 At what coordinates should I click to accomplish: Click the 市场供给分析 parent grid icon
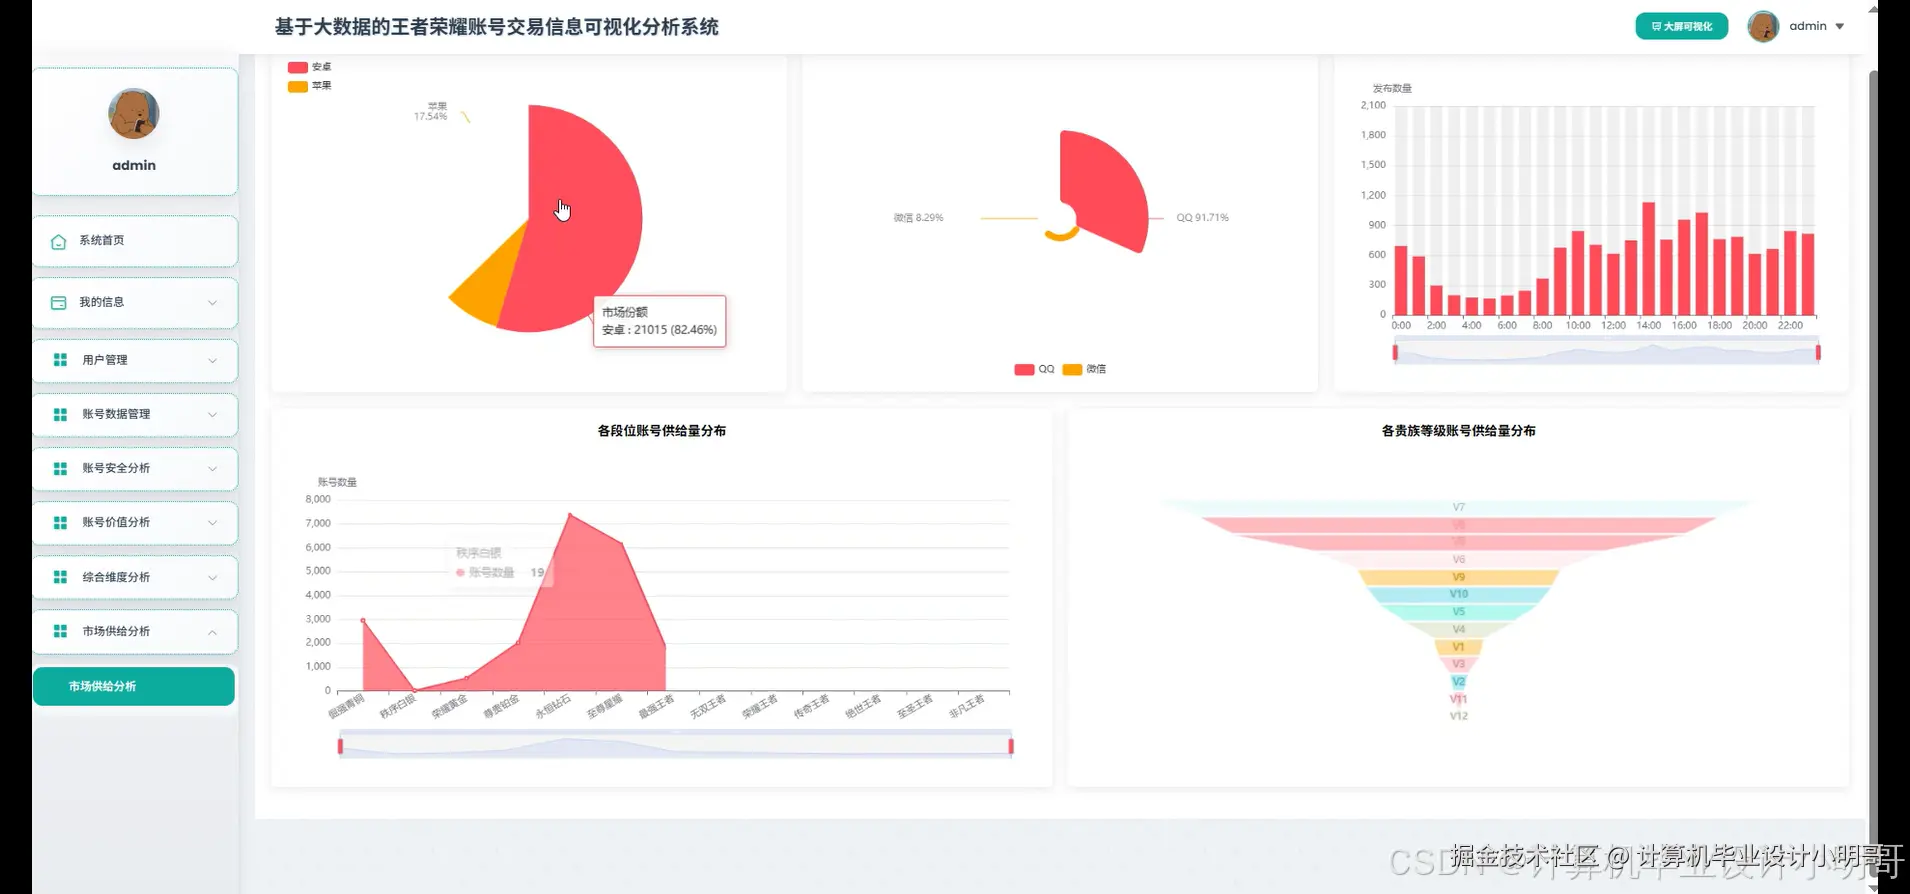click(x=60, y=631)
